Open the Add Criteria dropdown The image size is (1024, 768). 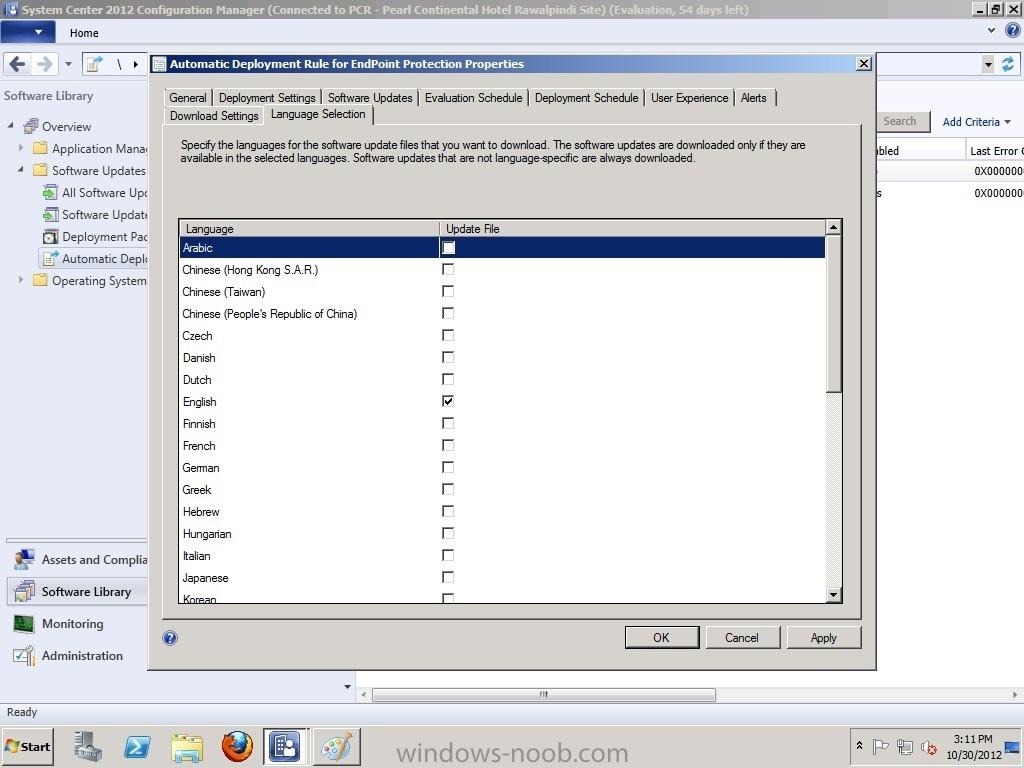[976, 122]
